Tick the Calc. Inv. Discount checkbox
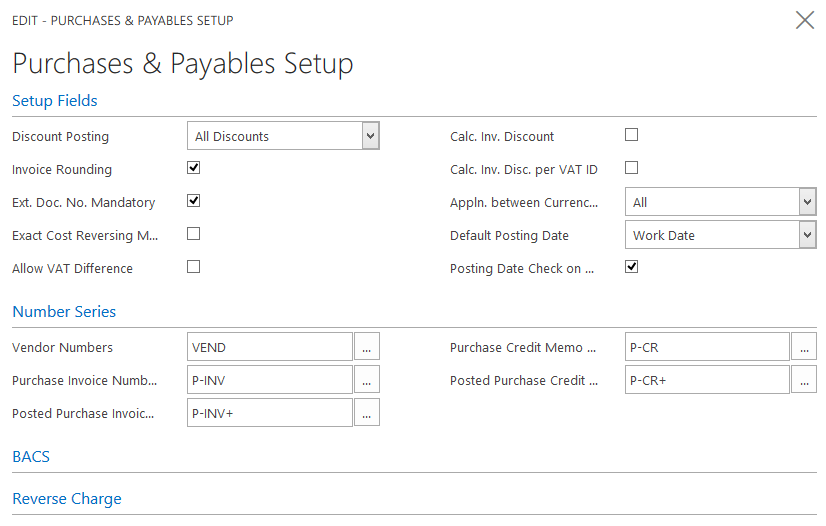The width and height of the screenshot is (826, 526). [x=631, y=135]
